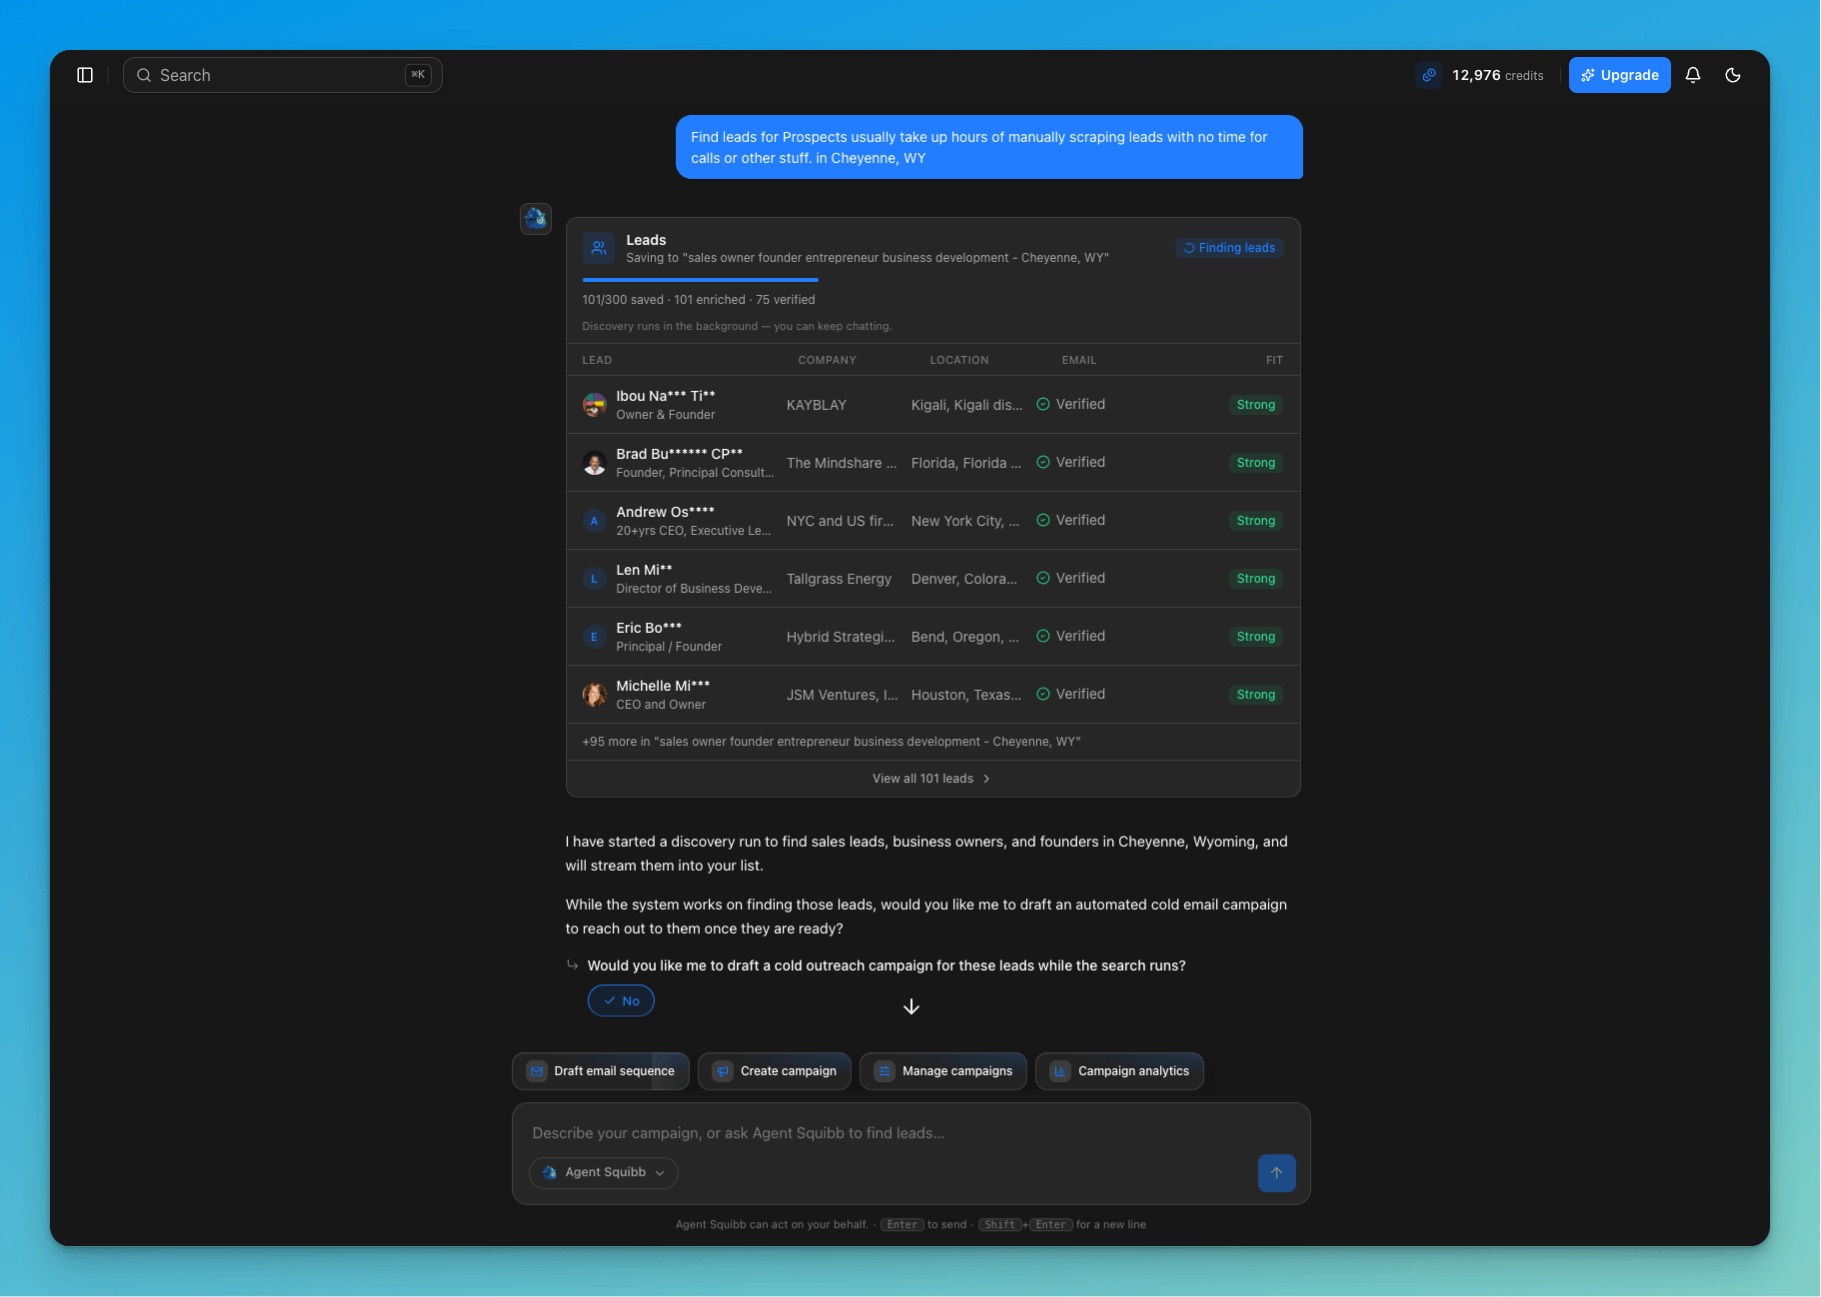Screen dimensions: 1821x1297
Task: Open the credits link icon
Action: (x=1429, y=75)
